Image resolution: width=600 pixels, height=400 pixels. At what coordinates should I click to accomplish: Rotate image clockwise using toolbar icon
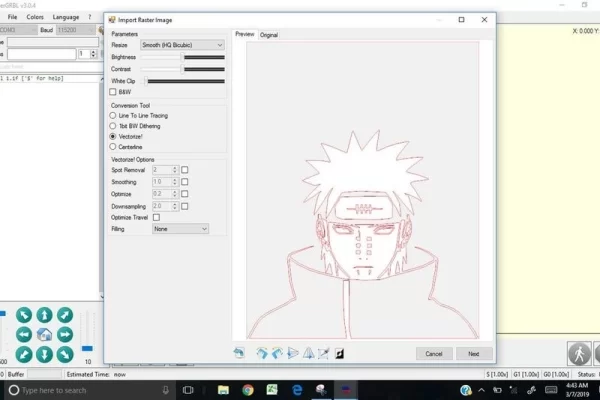[x=262, y=353]
